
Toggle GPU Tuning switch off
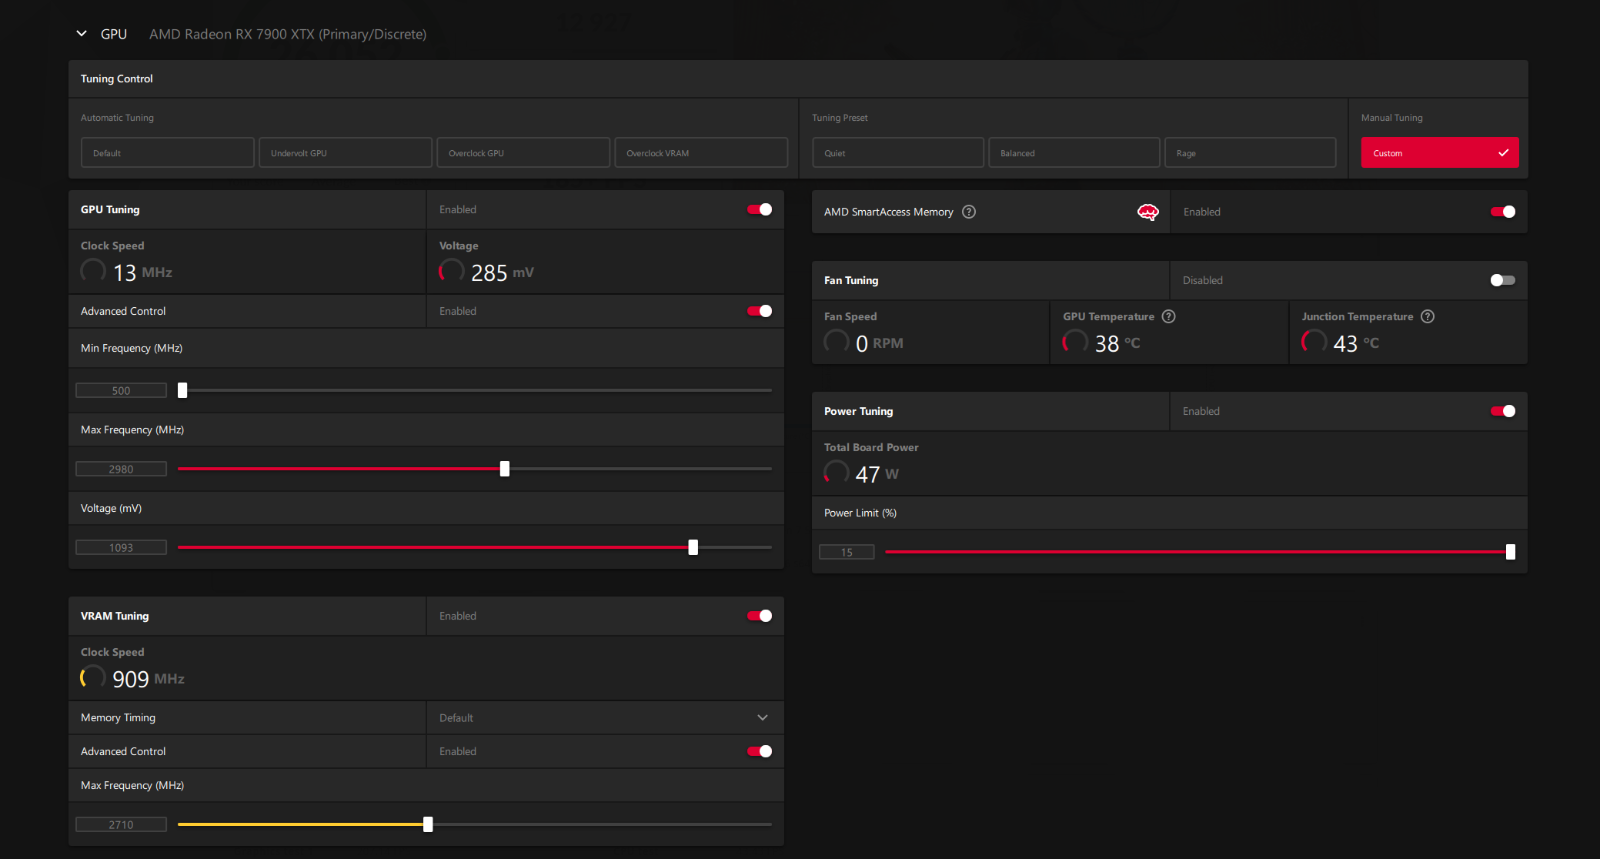tap(760, 210)
